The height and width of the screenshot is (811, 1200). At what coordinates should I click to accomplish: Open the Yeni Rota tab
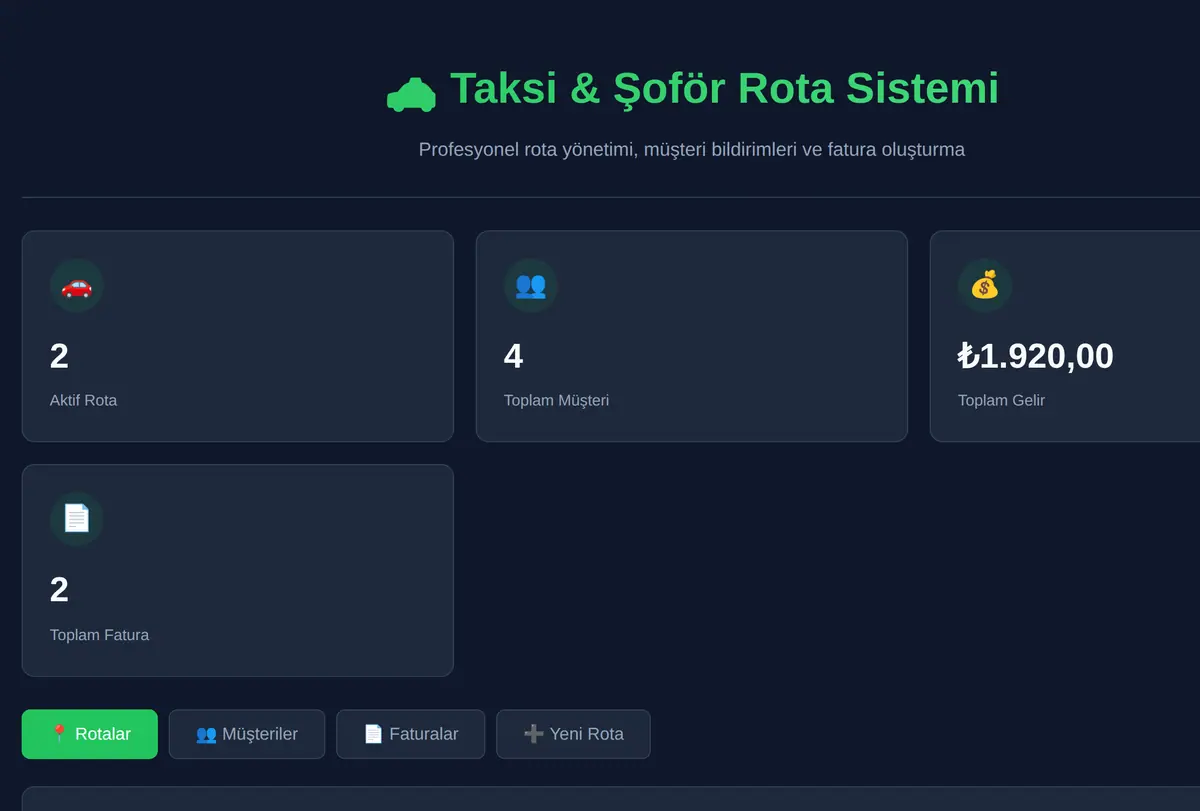pos(574,734)
